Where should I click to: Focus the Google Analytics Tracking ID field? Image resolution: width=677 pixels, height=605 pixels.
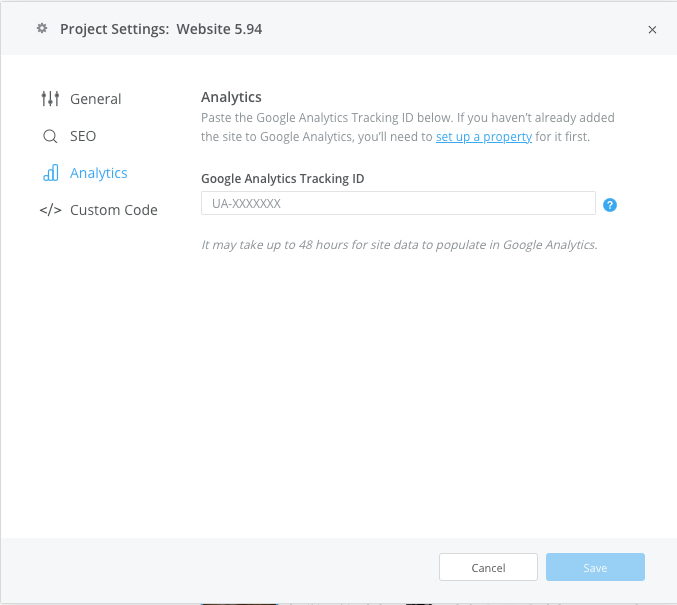pos(398,204)
